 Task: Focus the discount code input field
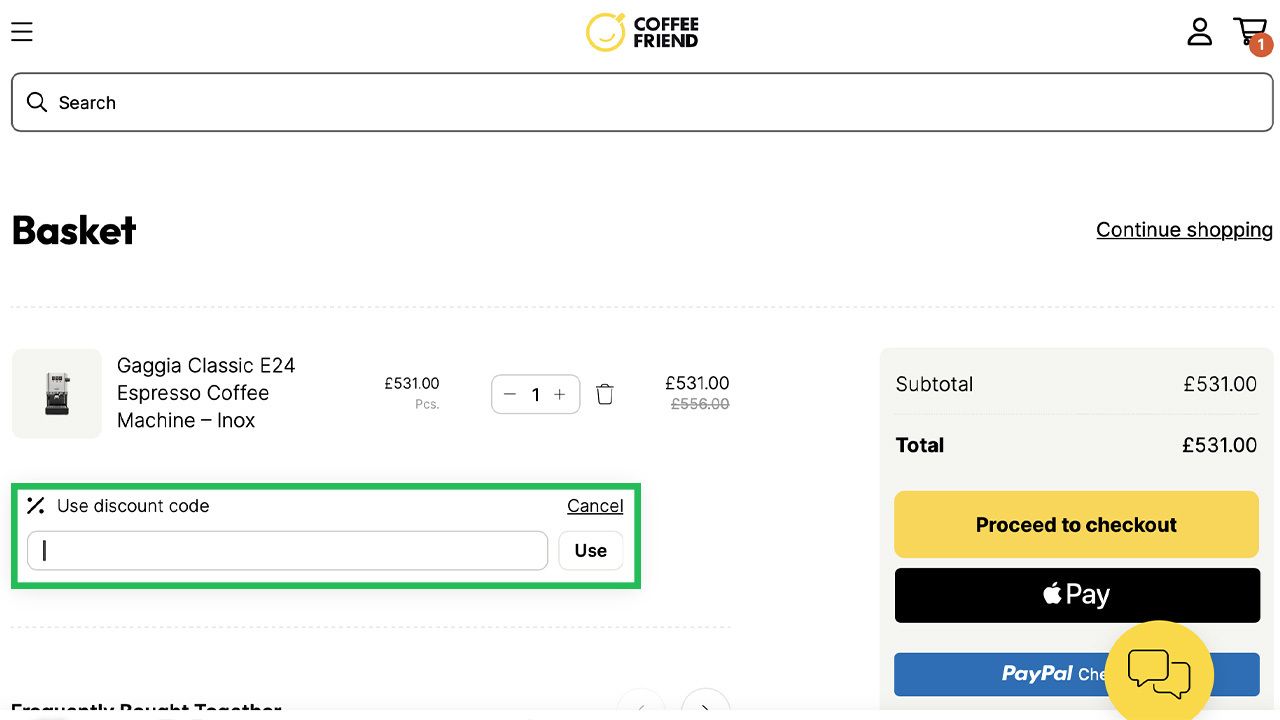pos(288,551)
